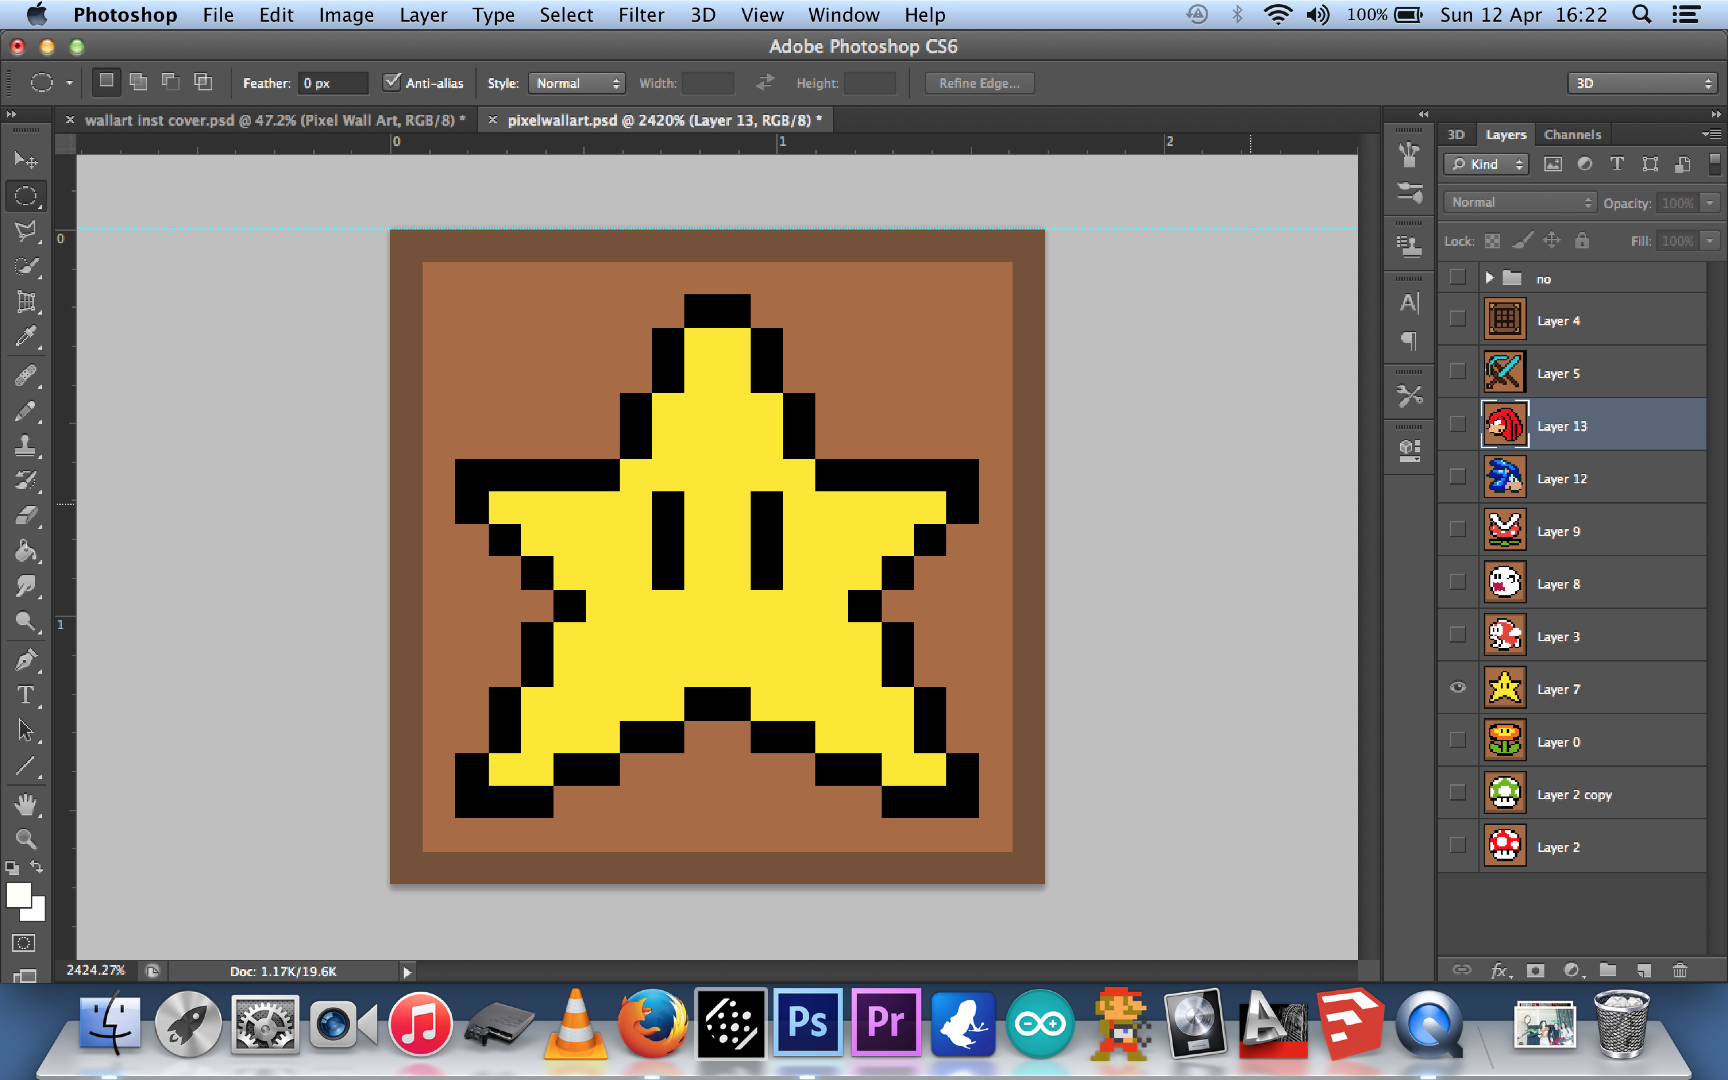The image size is (1728, 1080).
Task: Select the Move tool
Action: click(26, 160)
